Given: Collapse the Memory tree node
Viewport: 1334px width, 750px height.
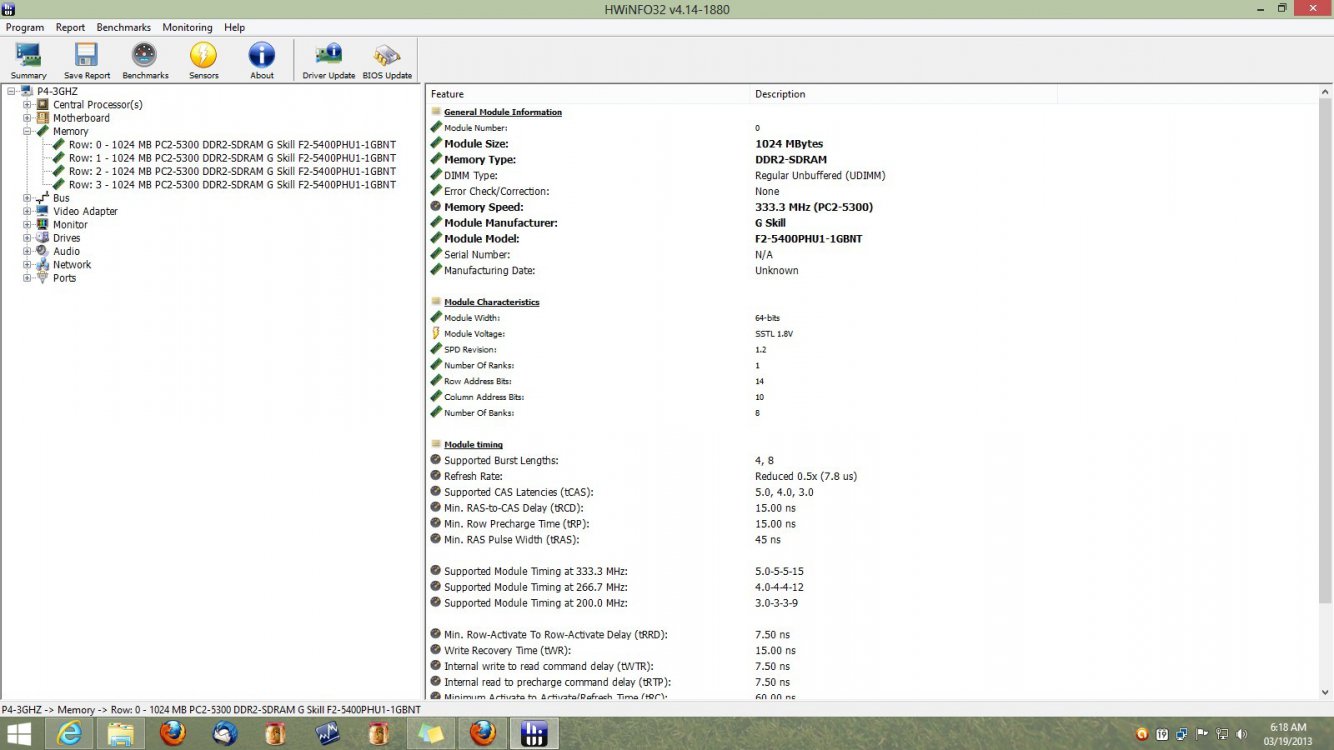Looking at the screenshot, I should (x=27, y=131).
